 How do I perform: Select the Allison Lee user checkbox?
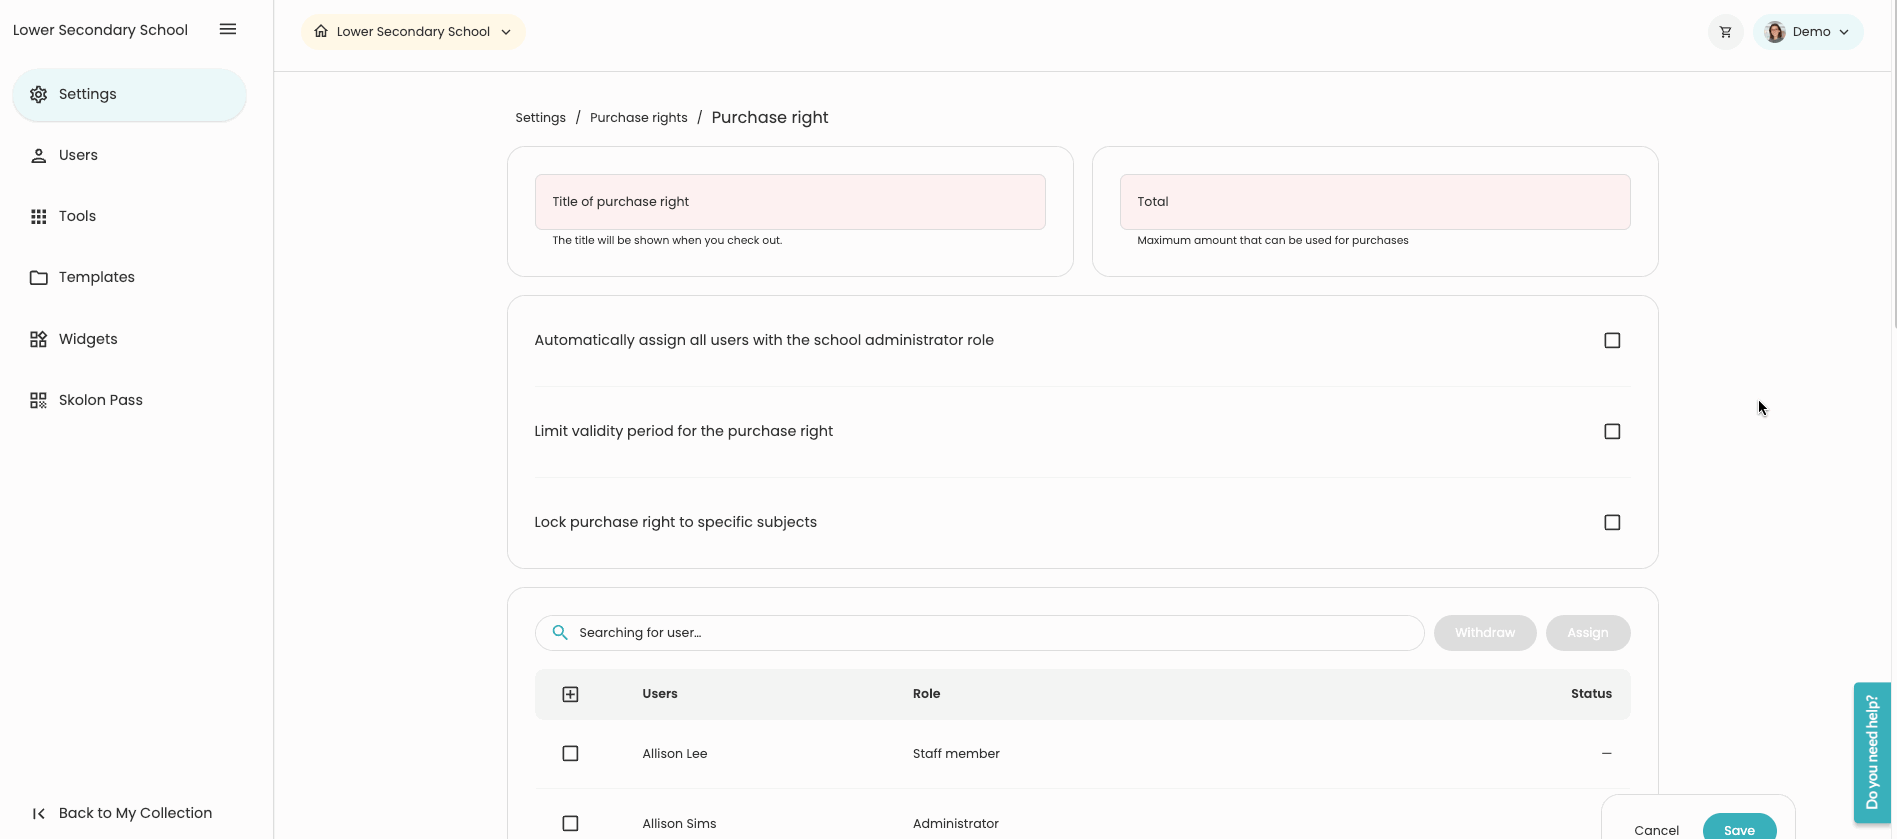tap(570, 754)
